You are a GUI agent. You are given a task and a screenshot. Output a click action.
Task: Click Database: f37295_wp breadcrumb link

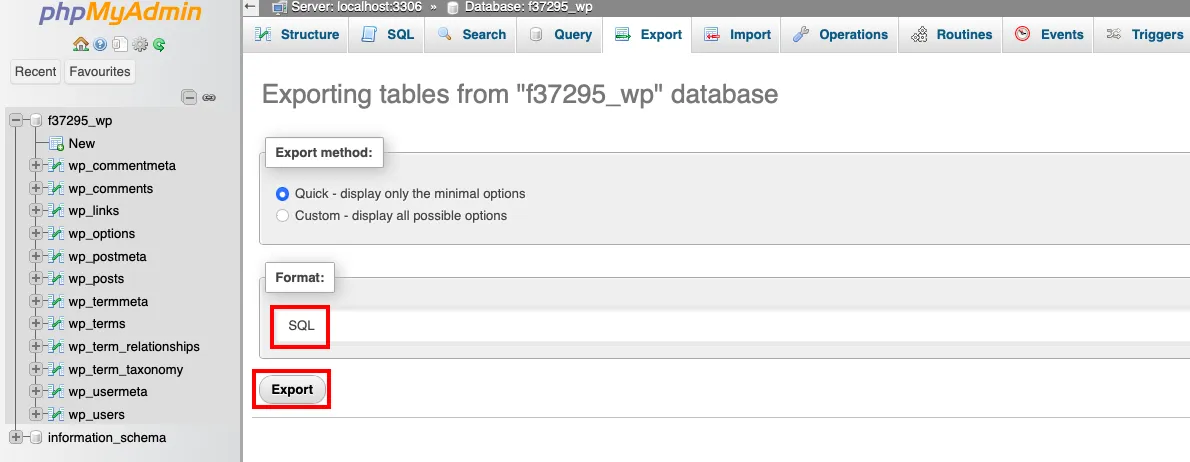[x=529, y=7]
